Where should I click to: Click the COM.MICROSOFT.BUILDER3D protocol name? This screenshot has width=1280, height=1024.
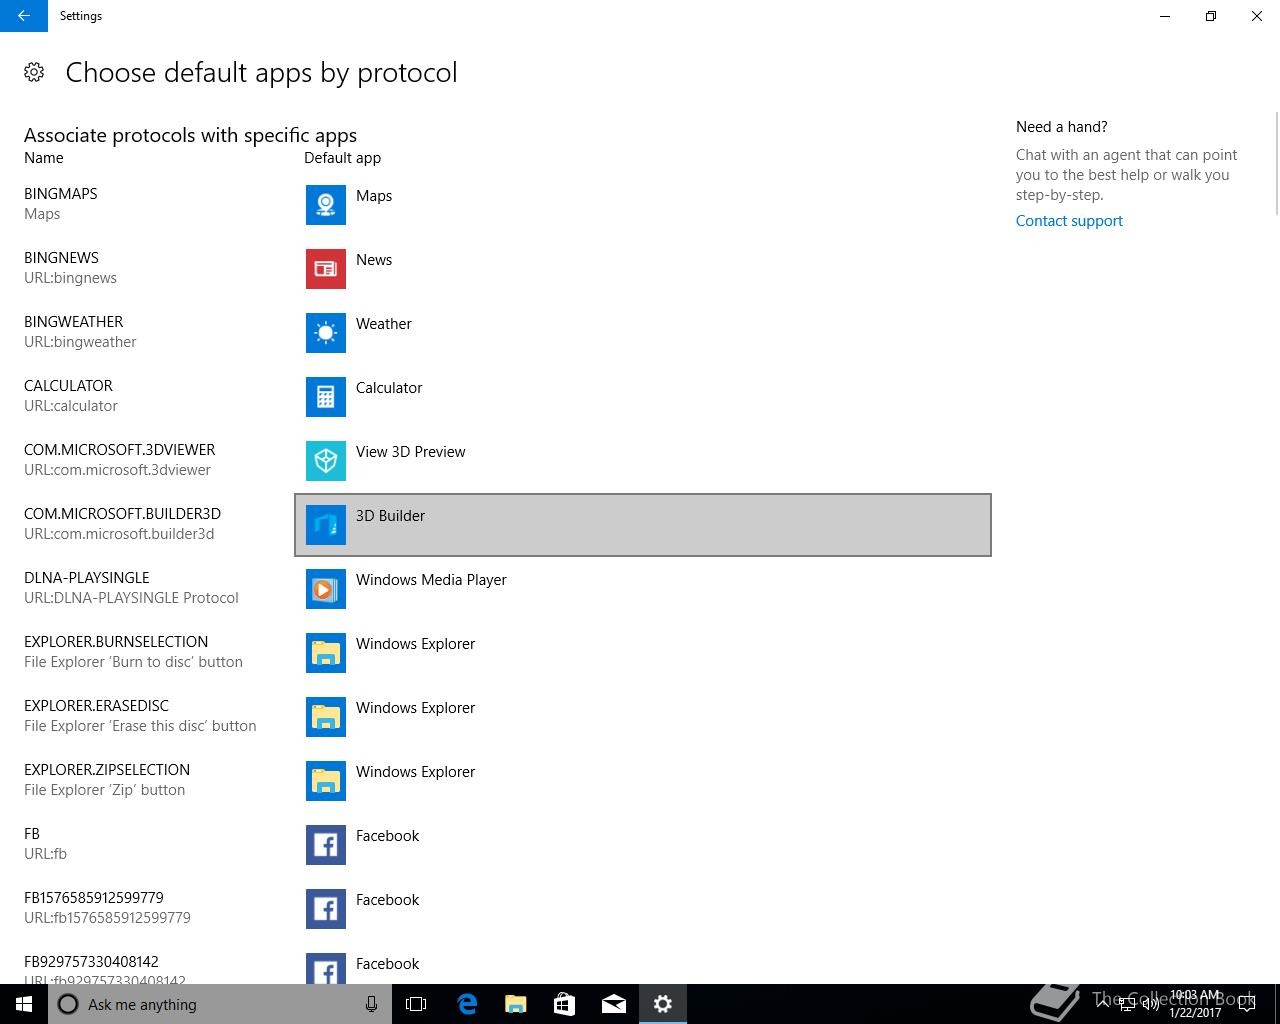click(122, 514)
